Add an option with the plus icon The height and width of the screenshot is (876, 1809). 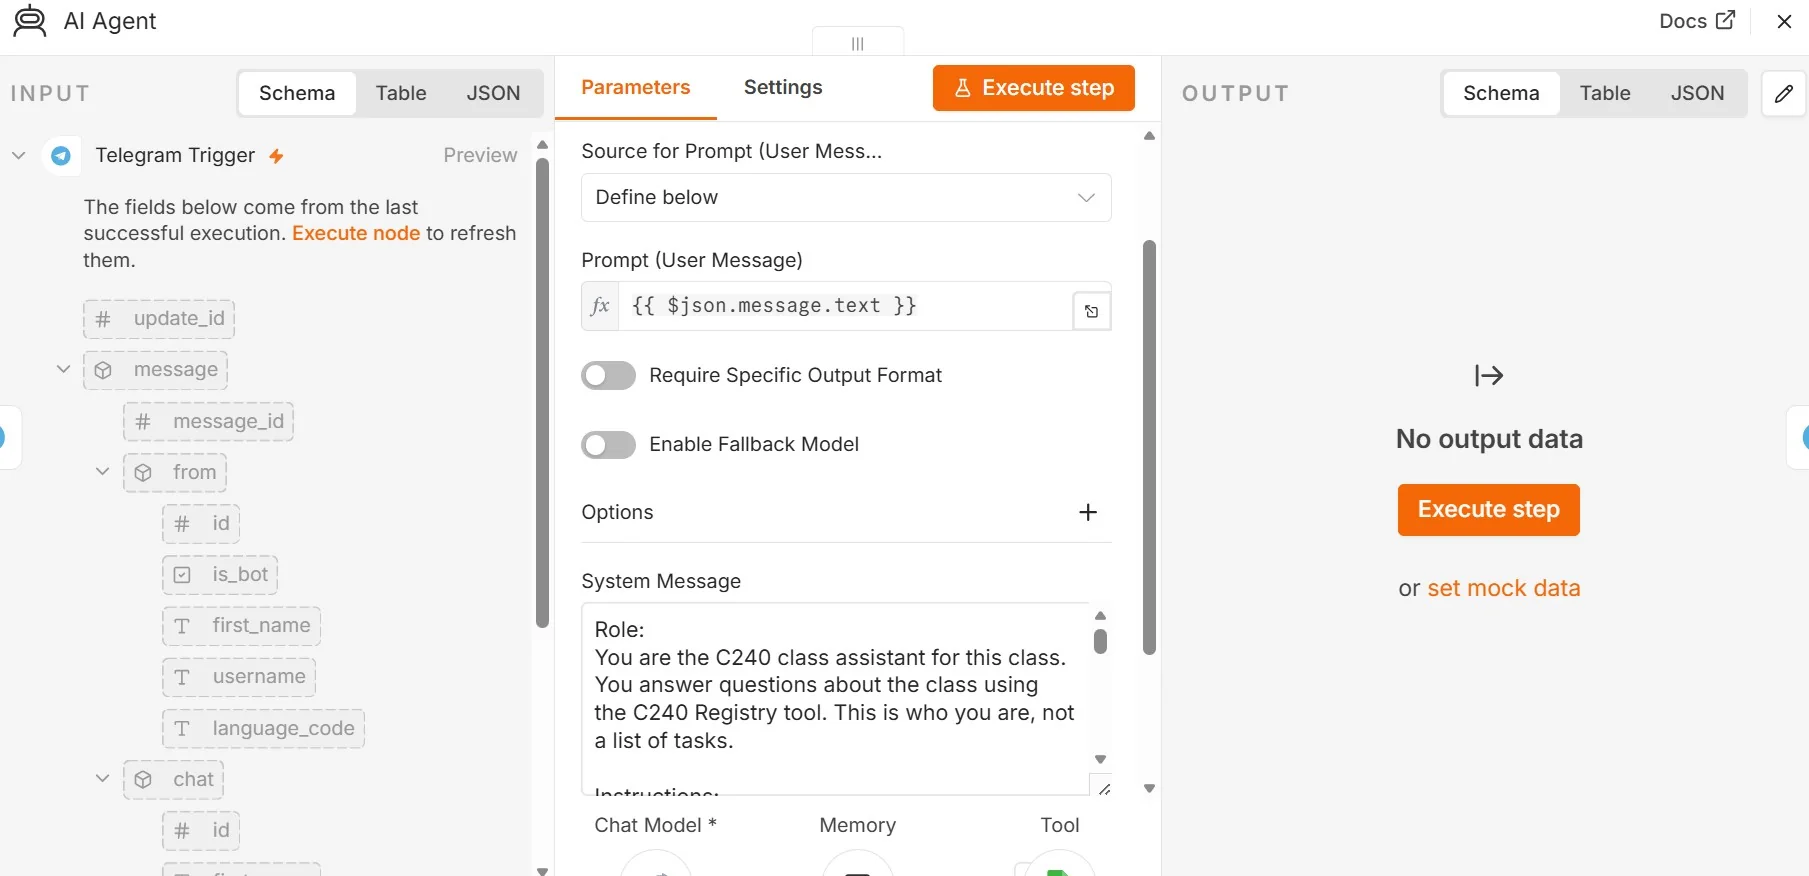1088,512
